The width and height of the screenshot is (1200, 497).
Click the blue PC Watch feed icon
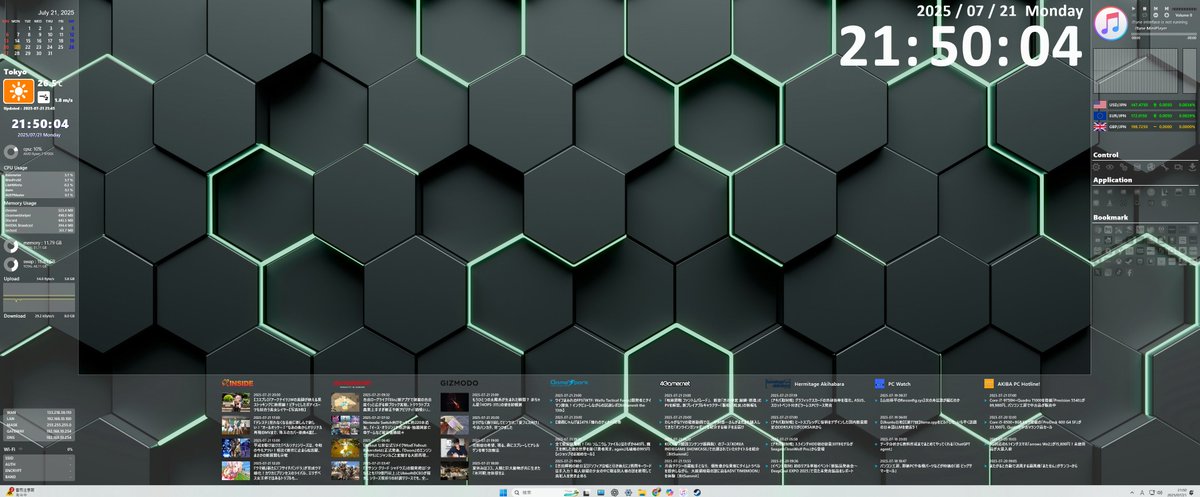879,383
